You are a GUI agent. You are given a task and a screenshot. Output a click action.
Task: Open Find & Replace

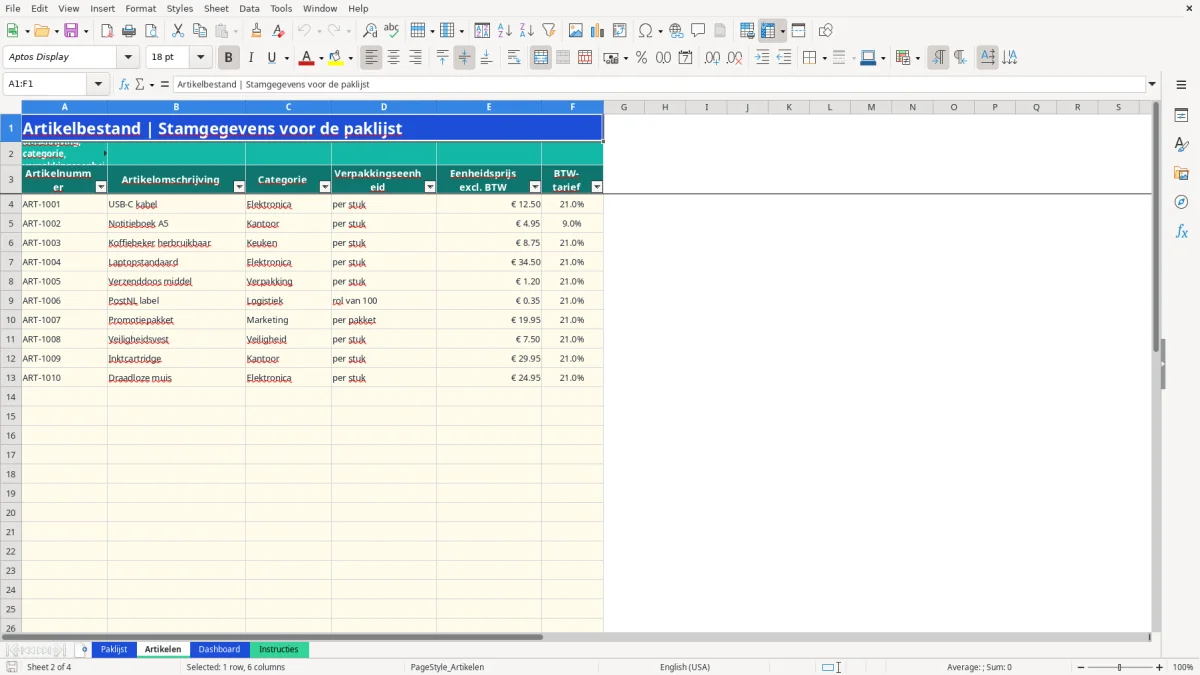pos(370,31)
